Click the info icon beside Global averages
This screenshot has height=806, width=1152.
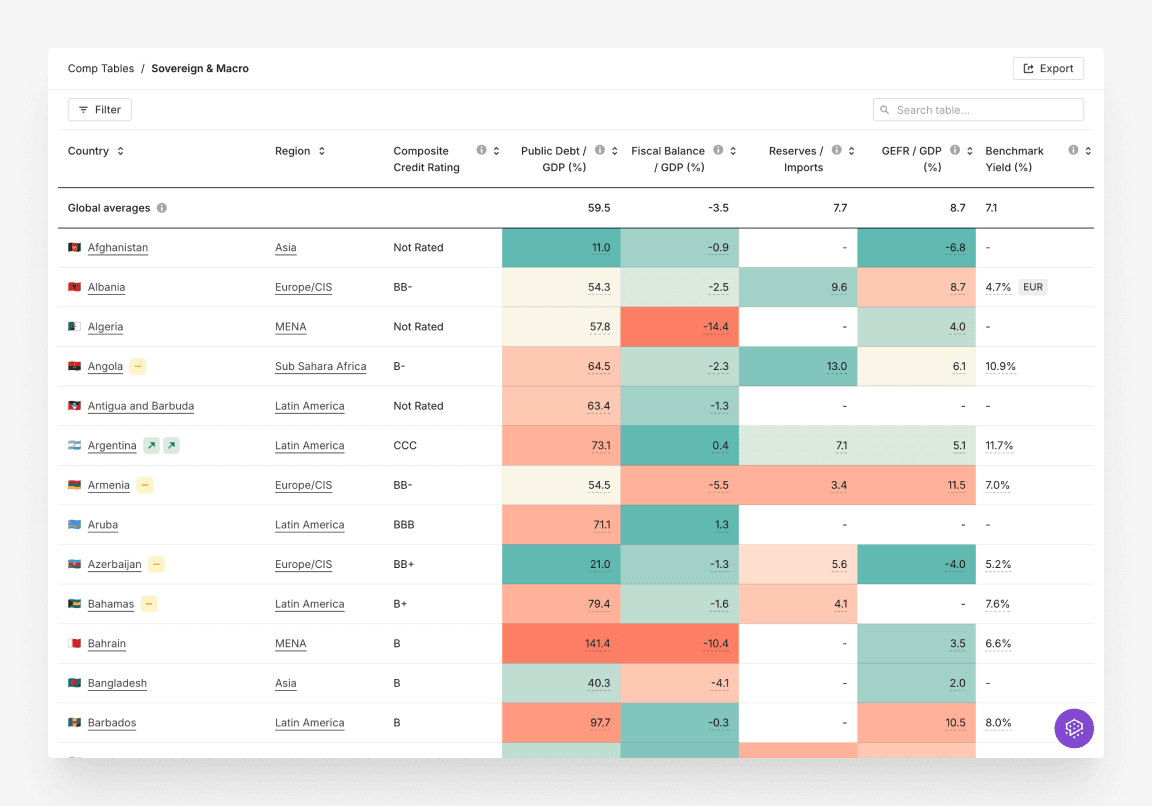click(x=162, y=208)
